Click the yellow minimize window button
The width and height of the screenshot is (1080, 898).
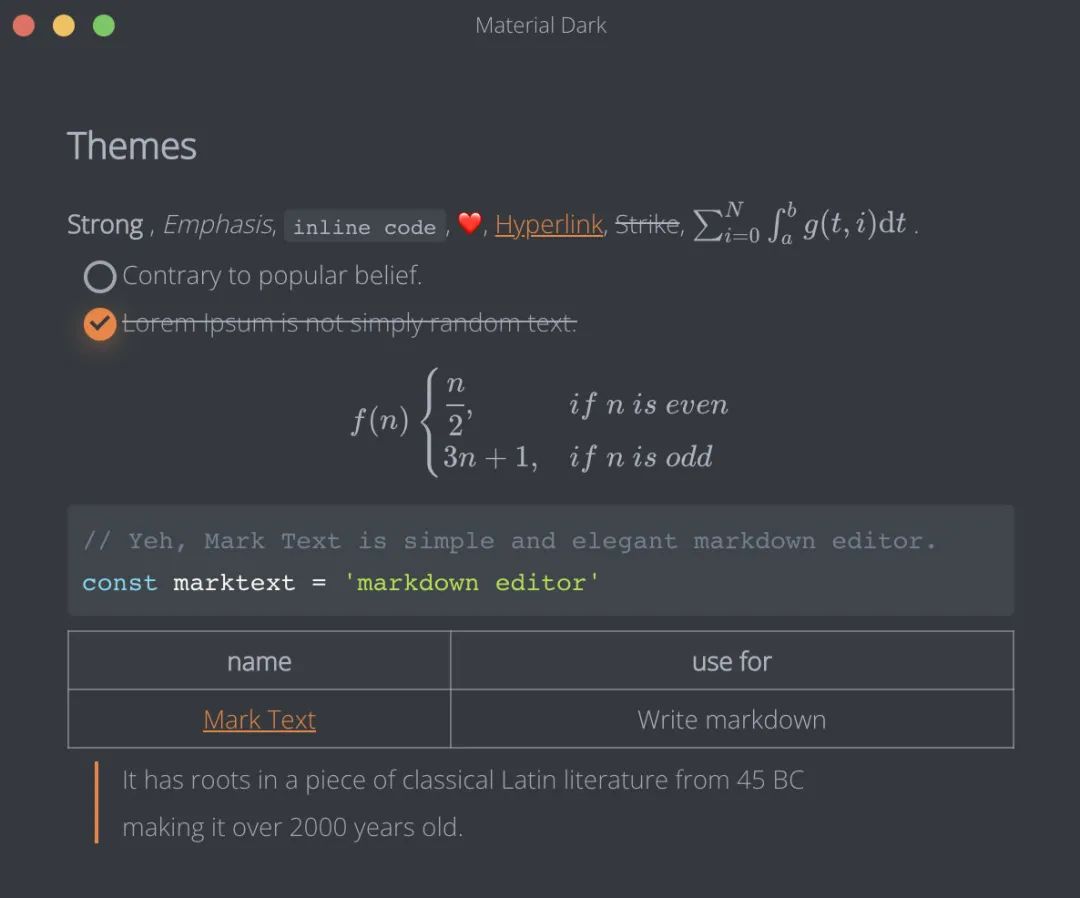click(x=64, y=26)
